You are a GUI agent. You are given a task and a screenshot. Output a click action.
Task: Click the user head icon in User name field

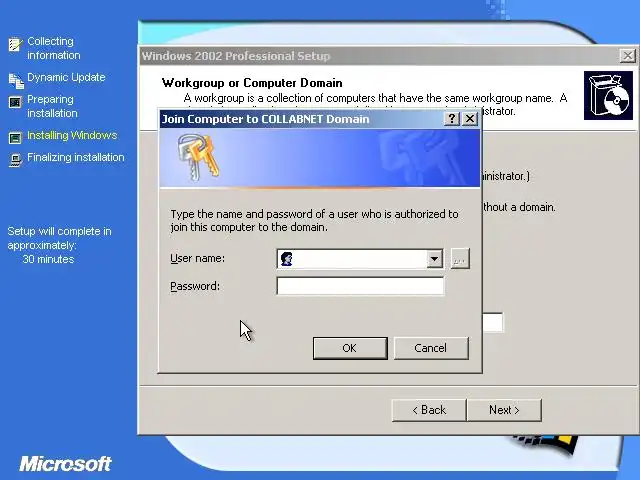click(287, 259)
